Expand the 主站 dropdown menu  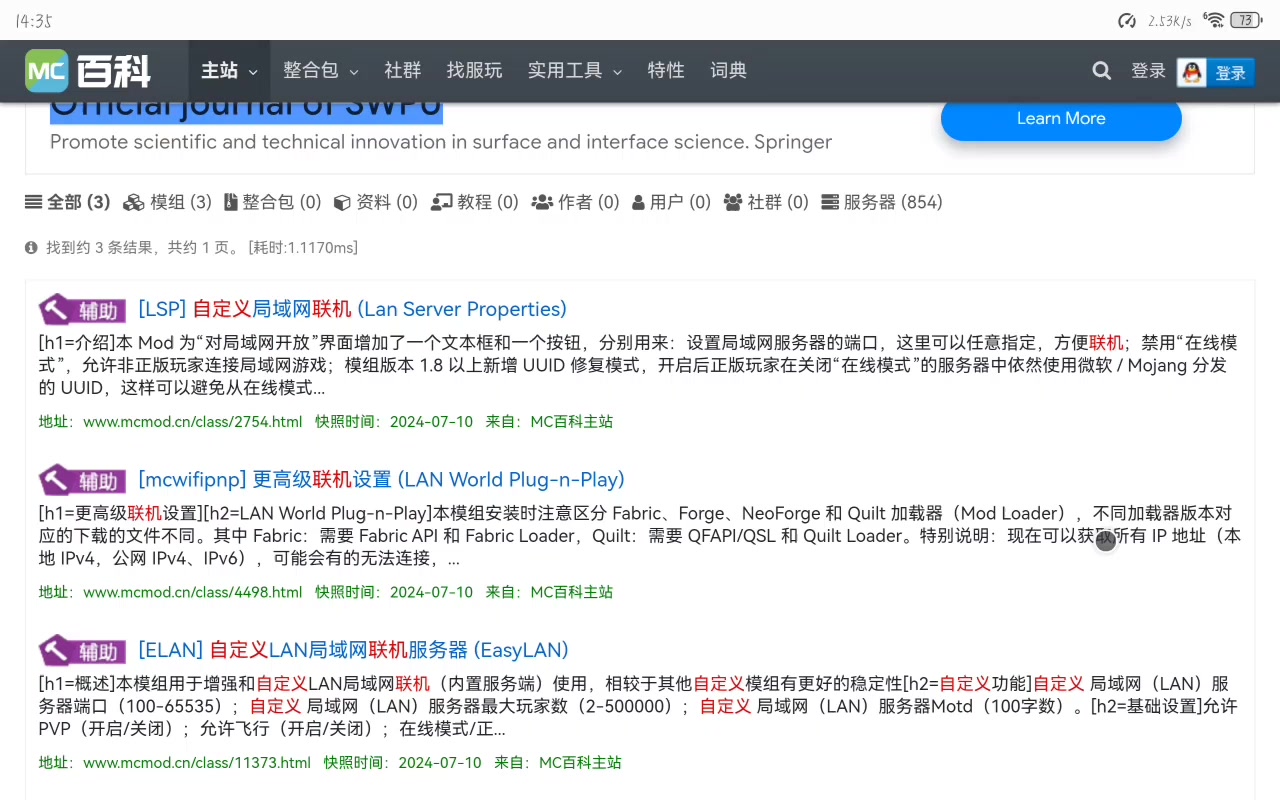[229, 71]
